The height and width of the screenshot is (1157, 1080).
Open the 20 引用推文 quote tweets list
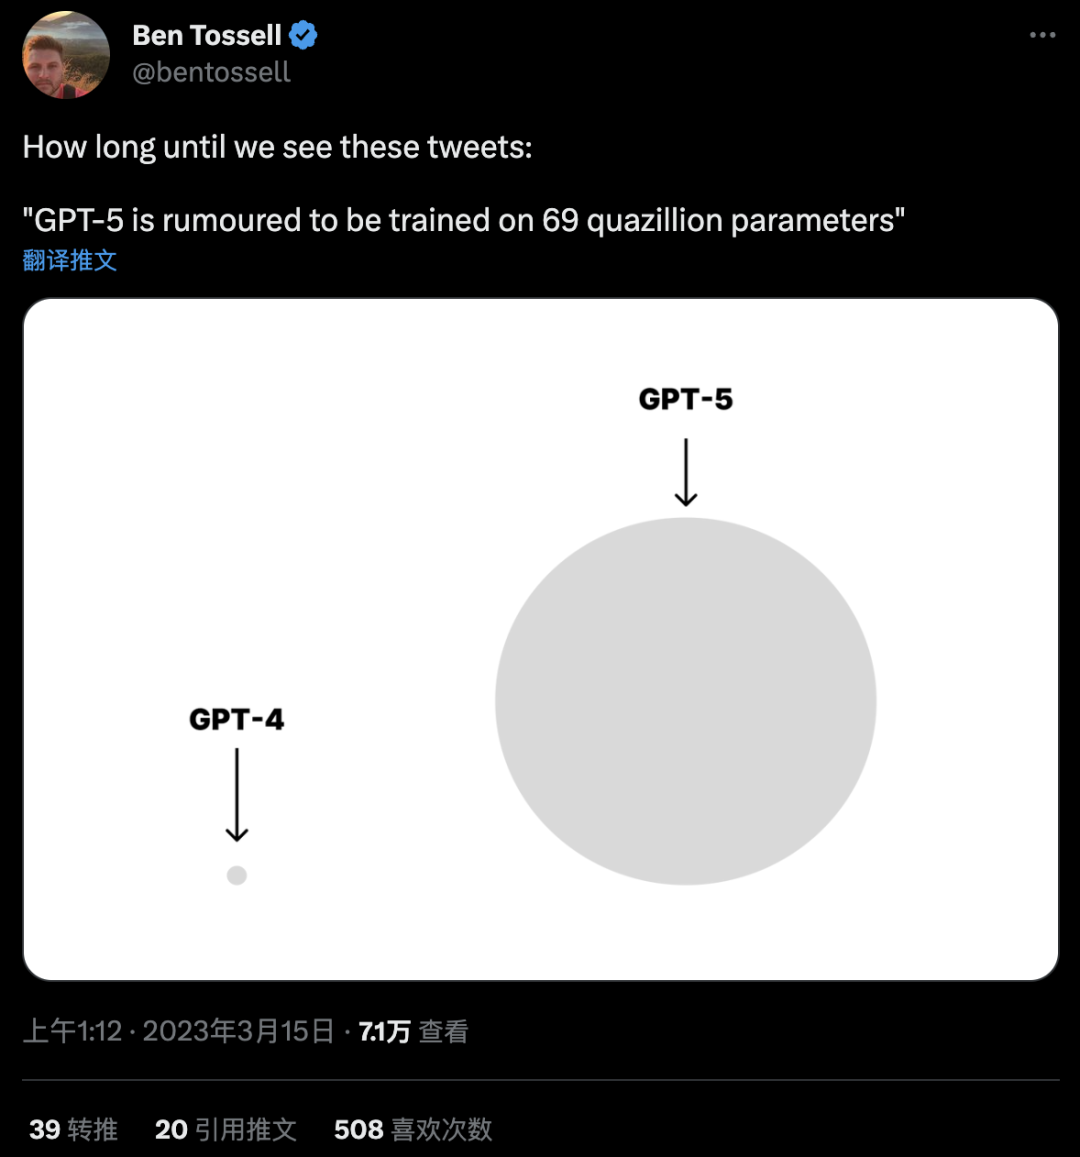(x=226, y=1129)
